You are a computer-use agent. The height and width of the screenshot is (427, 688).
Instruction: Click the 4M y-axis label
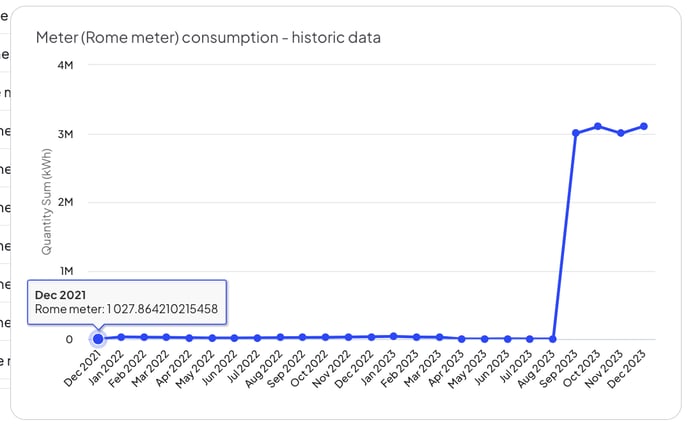tap(65, 65)
